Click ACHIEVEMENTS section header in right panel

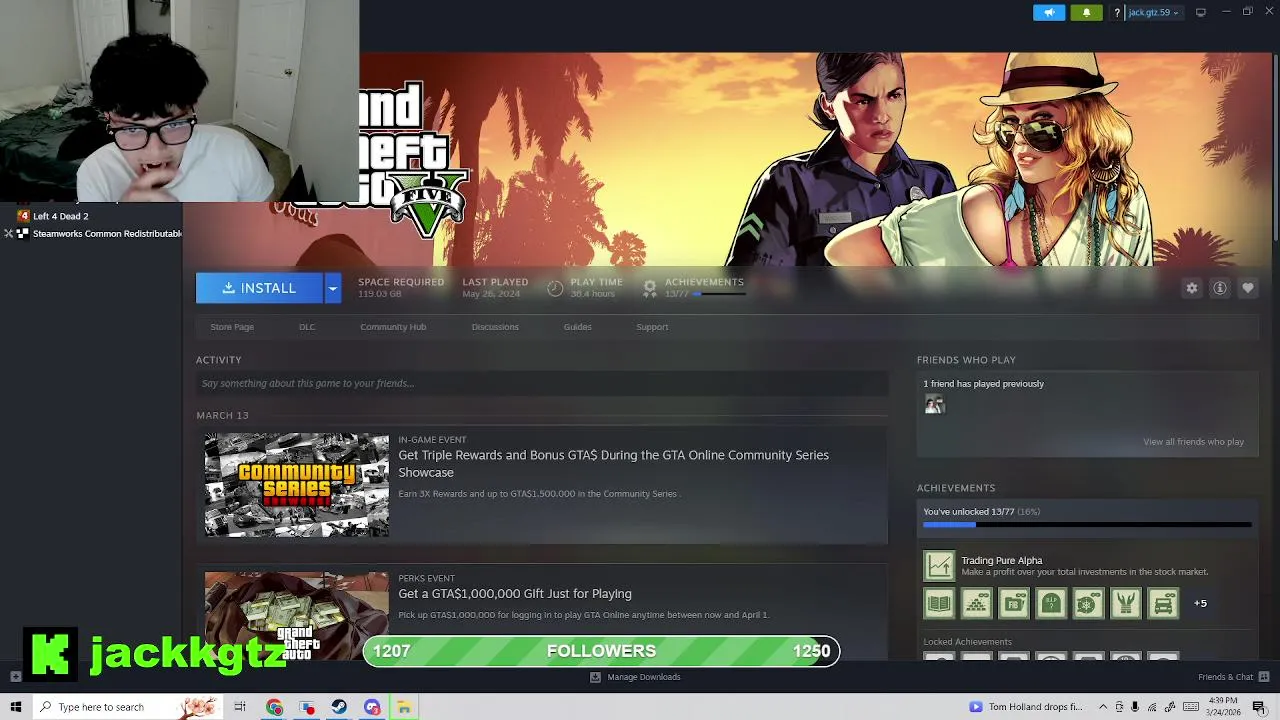tap(956, 488)
